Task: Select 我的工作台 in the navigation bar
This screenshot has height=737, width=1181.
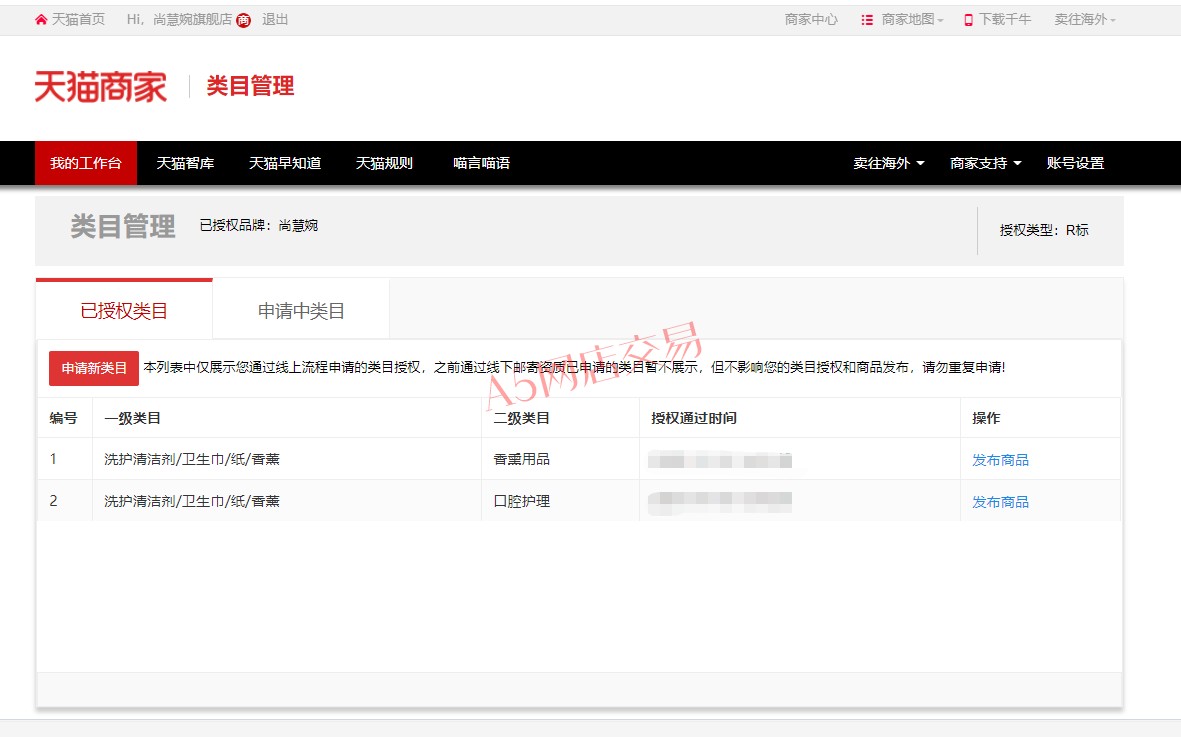Action: point(86,163)
